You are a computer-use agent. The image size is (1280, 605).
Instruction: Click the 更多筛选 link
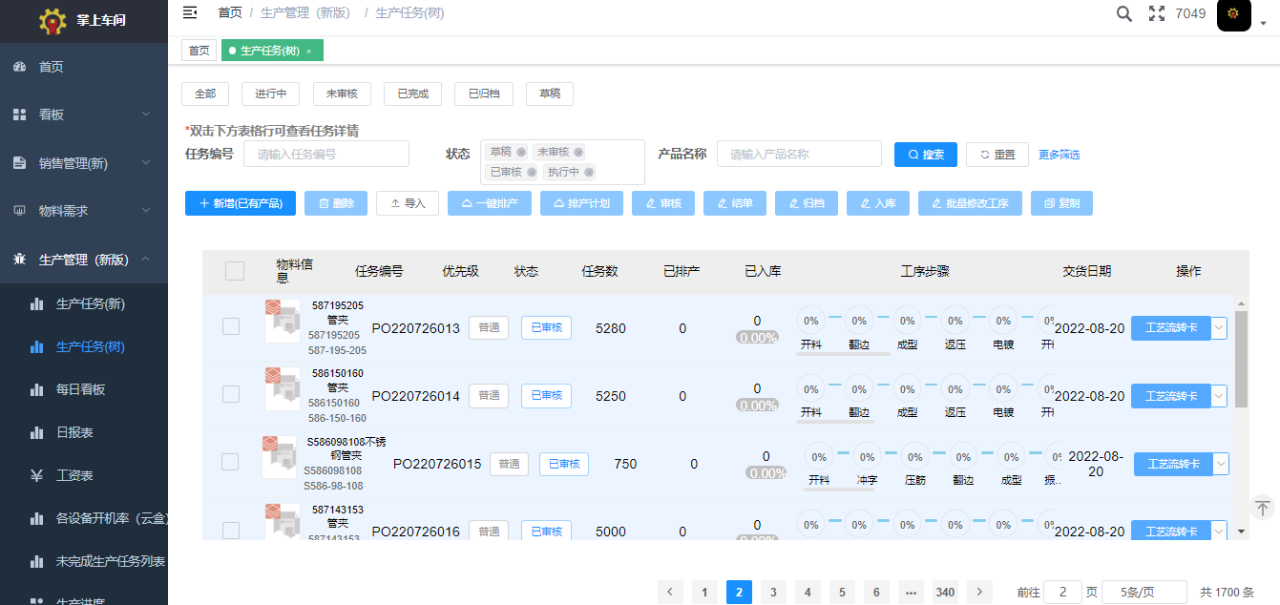pos(1058,155)
